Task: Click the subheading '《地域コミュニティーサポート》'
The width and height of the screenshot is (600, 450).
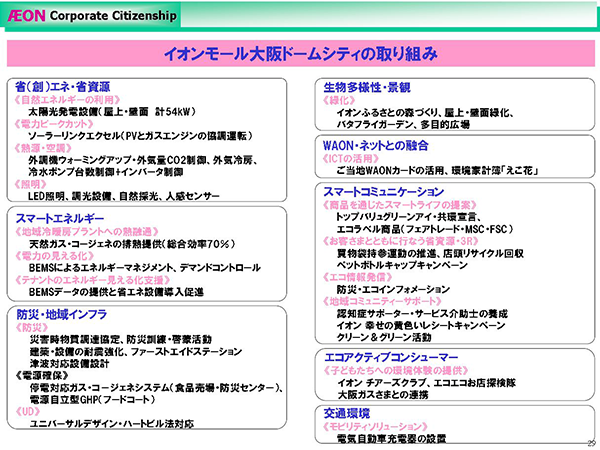Action: pyautogui.click(x=382, y=301)
